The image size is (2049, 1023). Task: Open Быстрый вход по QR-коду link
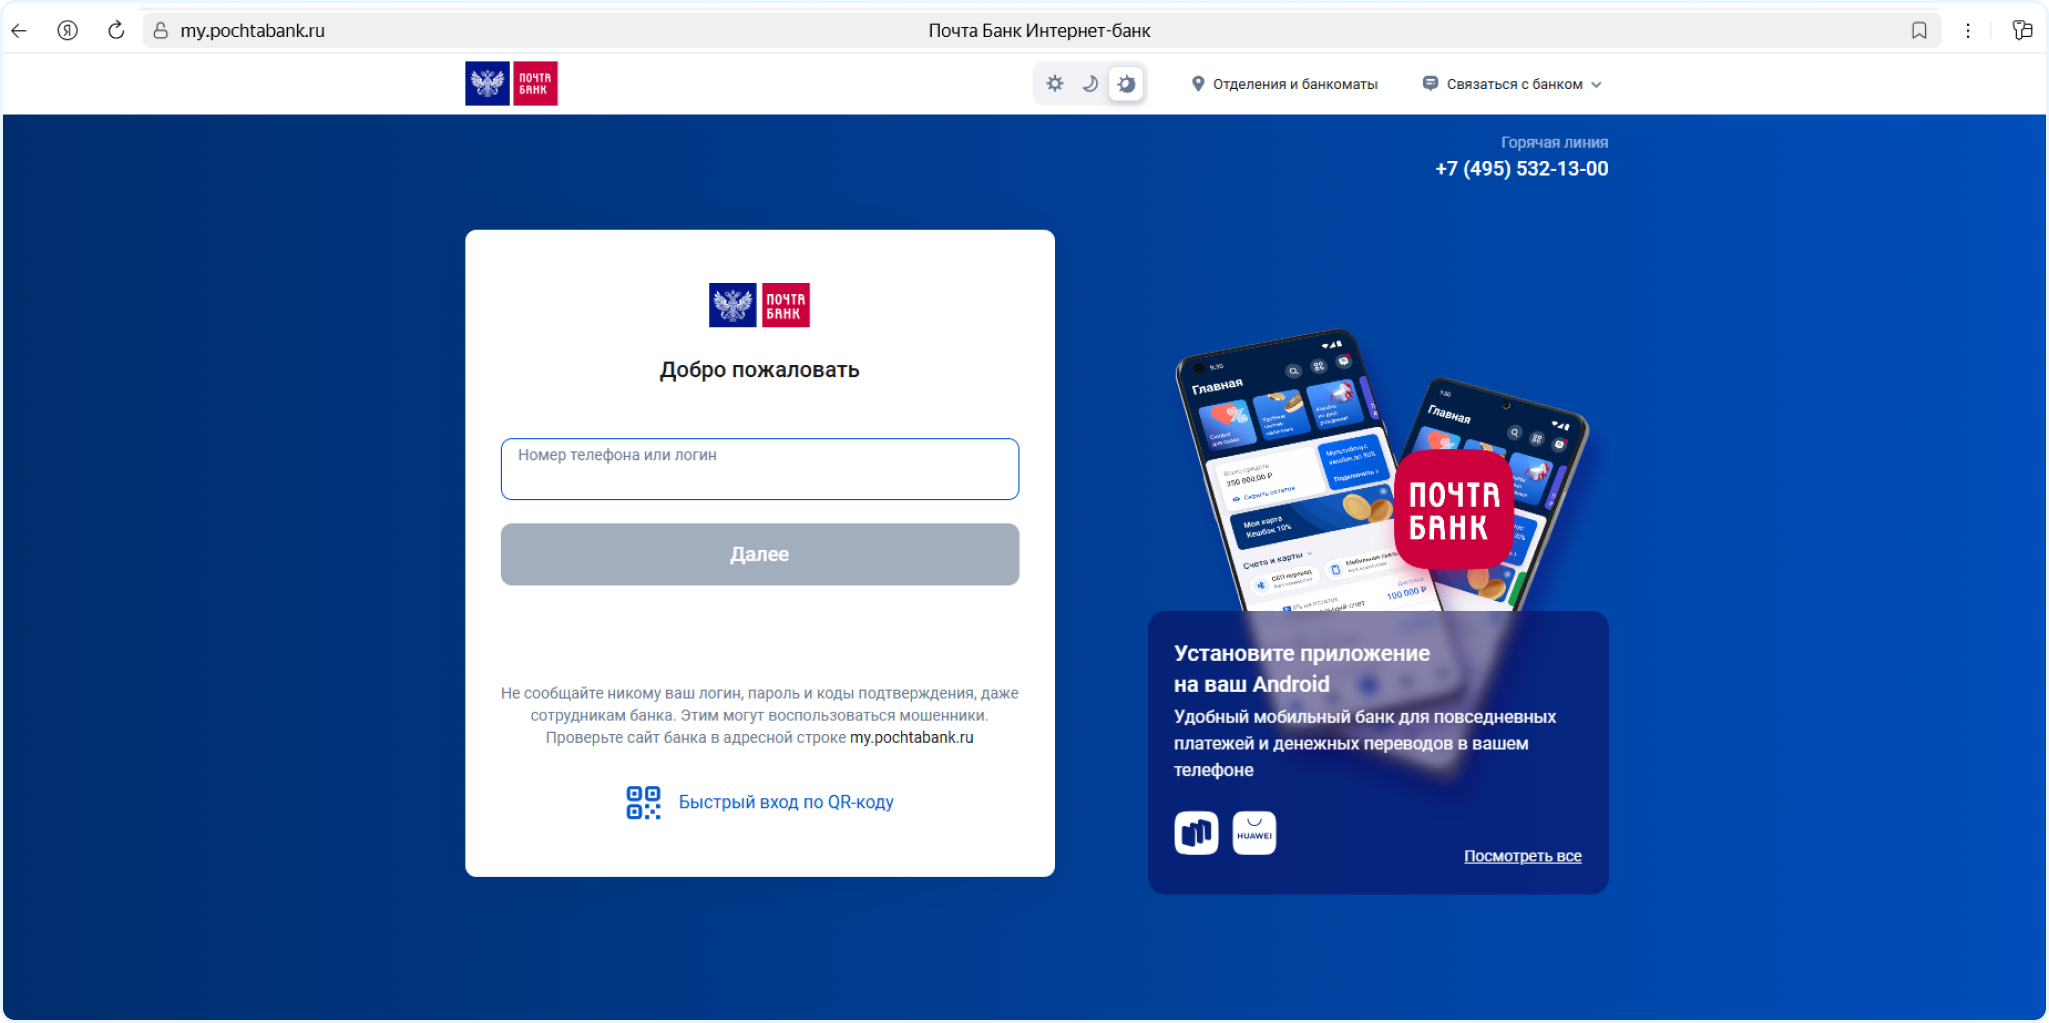coord(786,802)
